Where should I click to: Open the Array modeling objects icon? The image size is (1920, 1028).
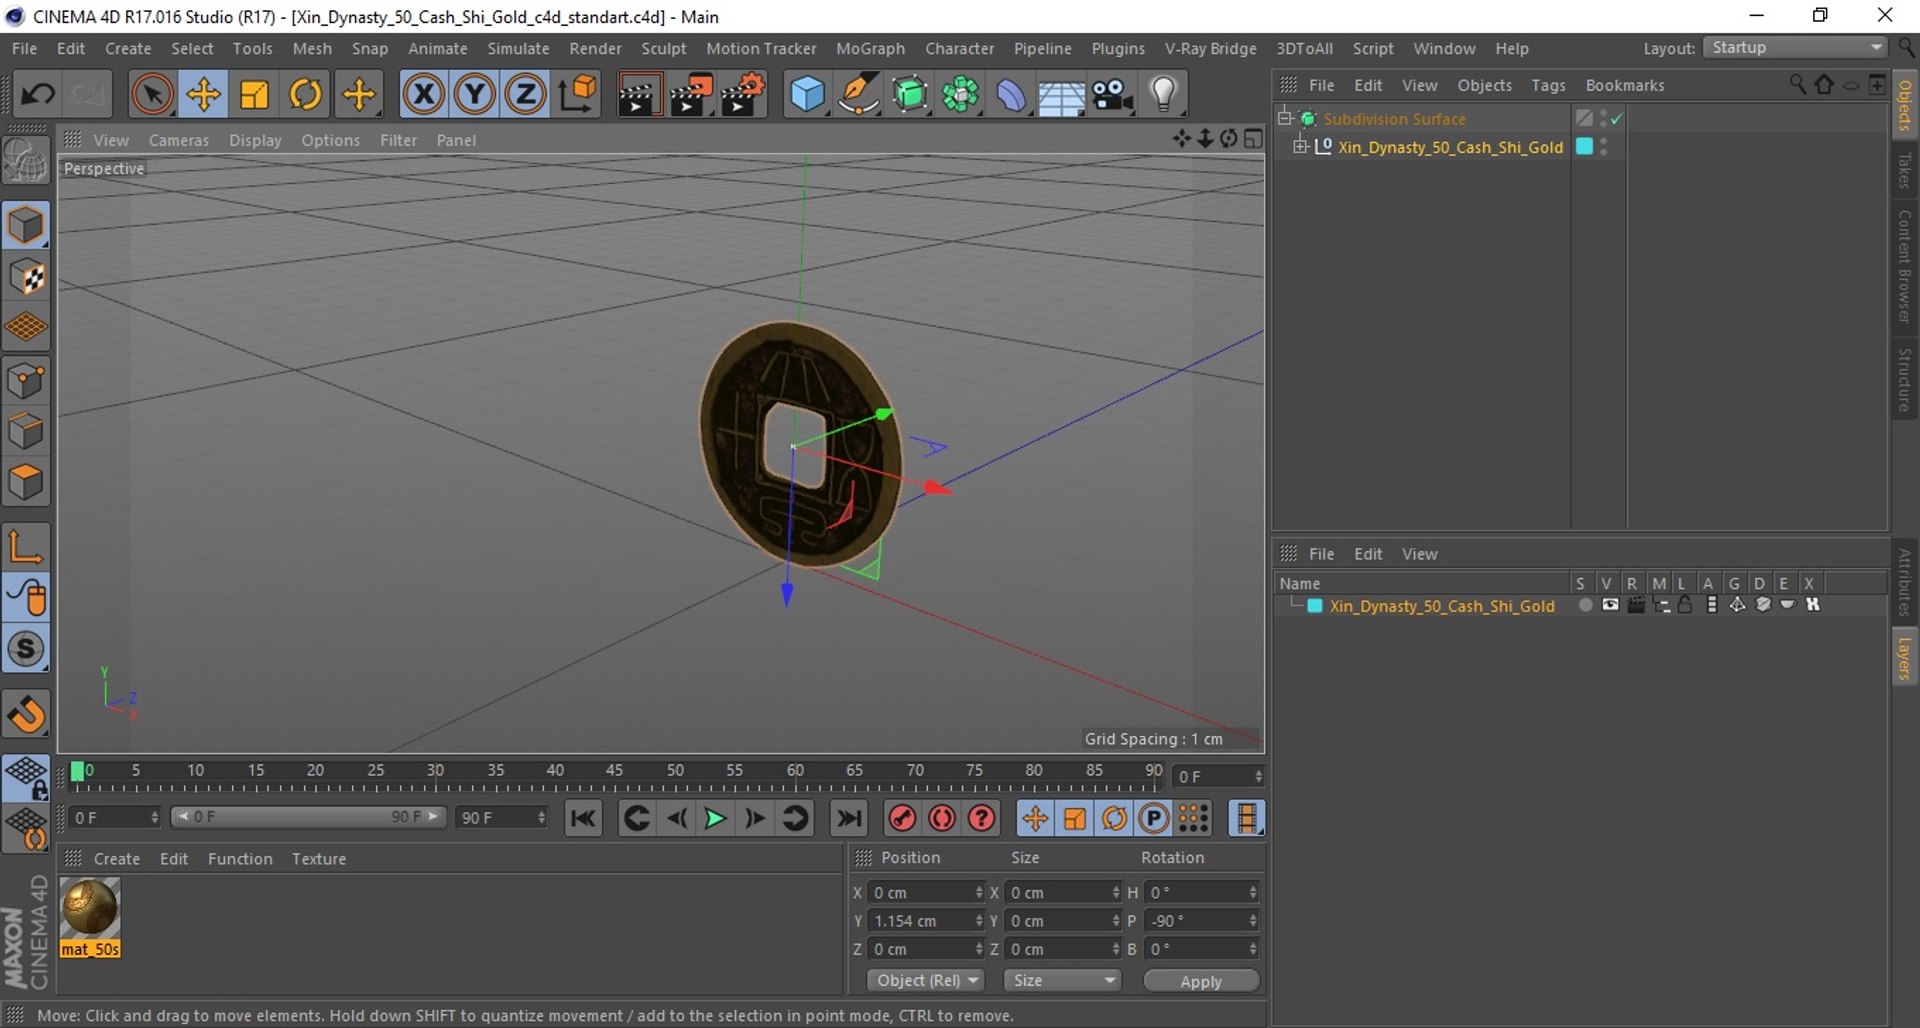pyautogui.click(x=961, y=94)
